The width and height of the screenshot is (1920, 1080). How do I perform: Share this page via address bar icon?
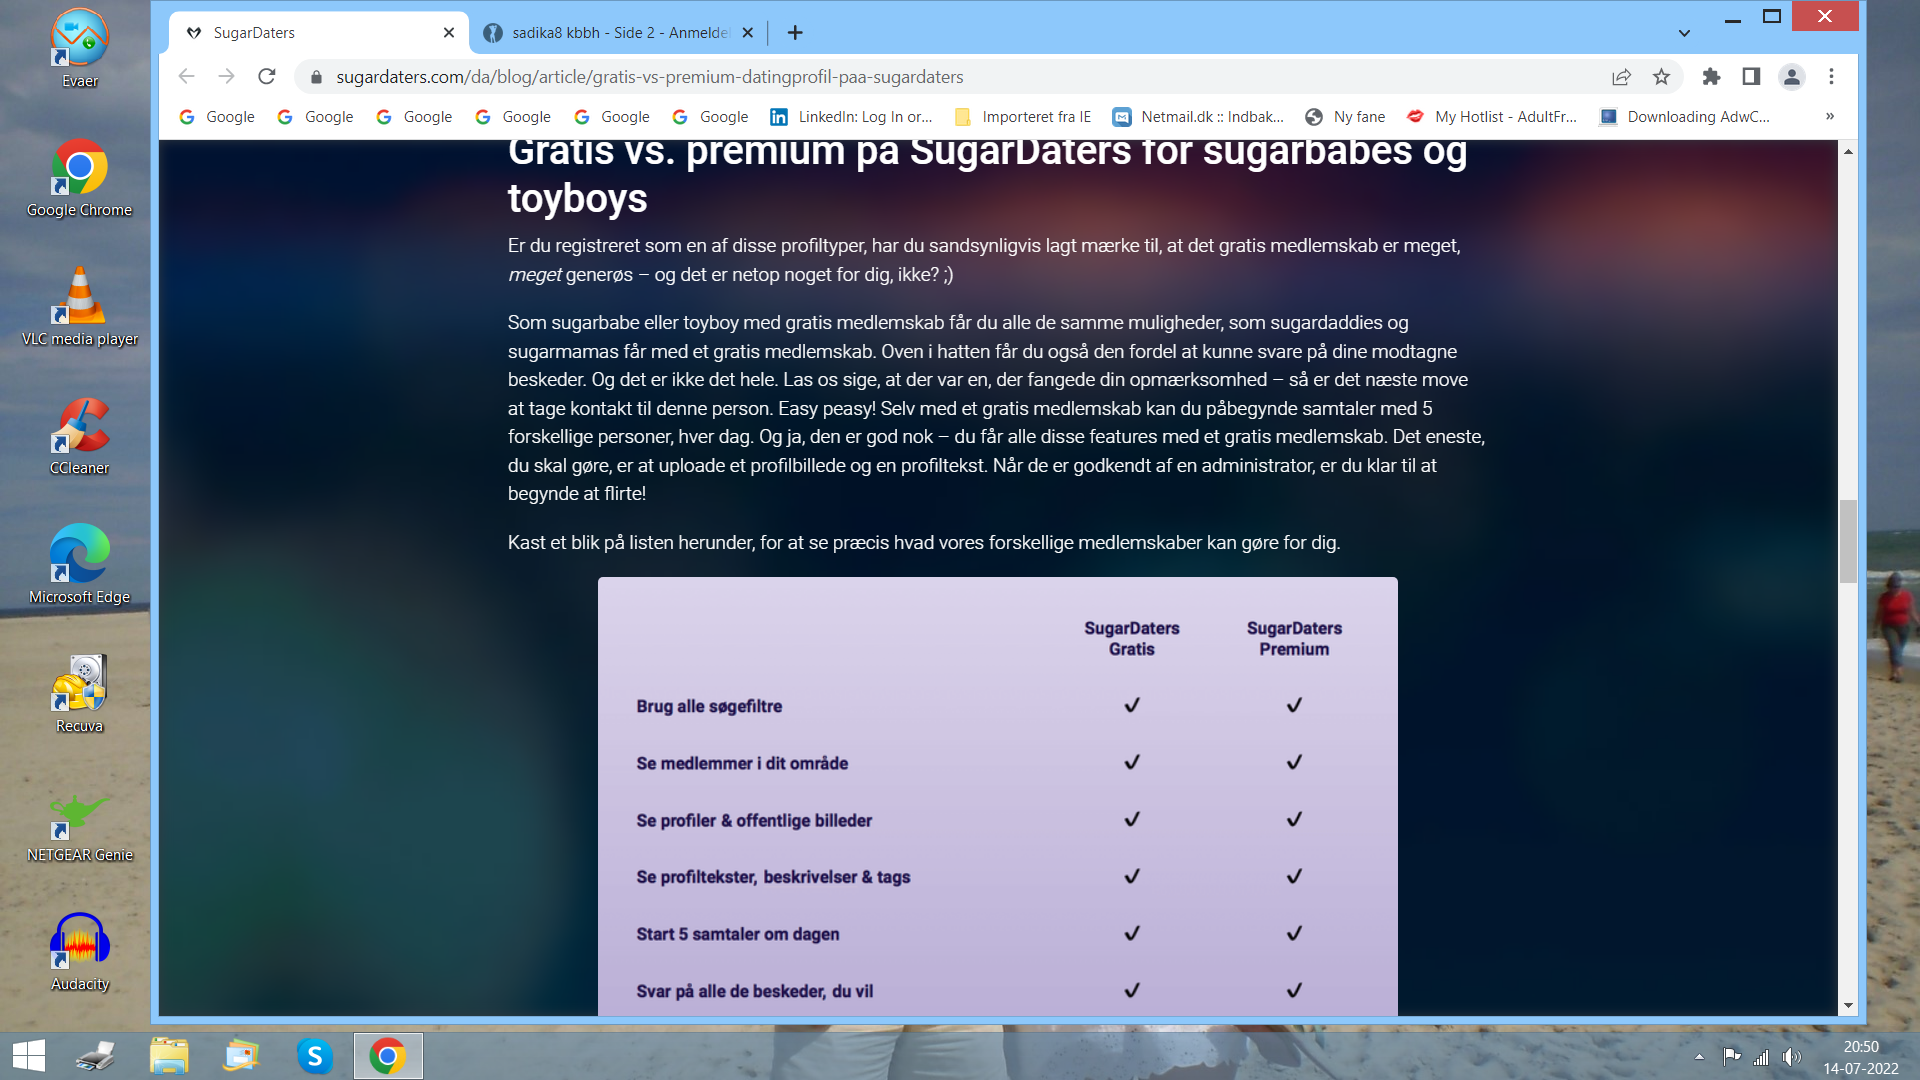click(1621, 76)
